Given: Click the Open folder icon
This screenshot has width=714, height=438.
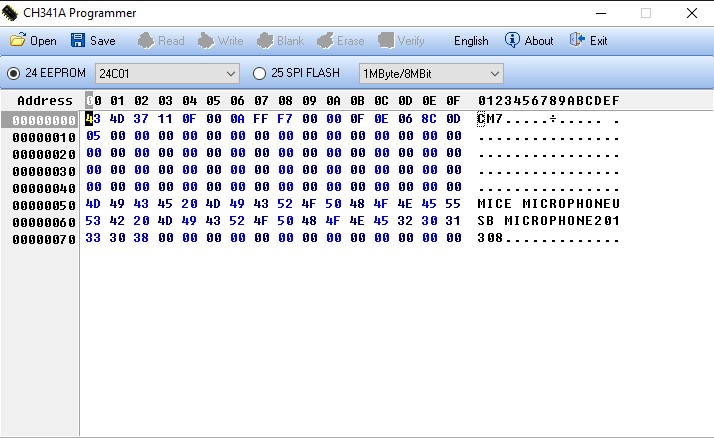Looking at the screenshot, I should tap(18, 41).
